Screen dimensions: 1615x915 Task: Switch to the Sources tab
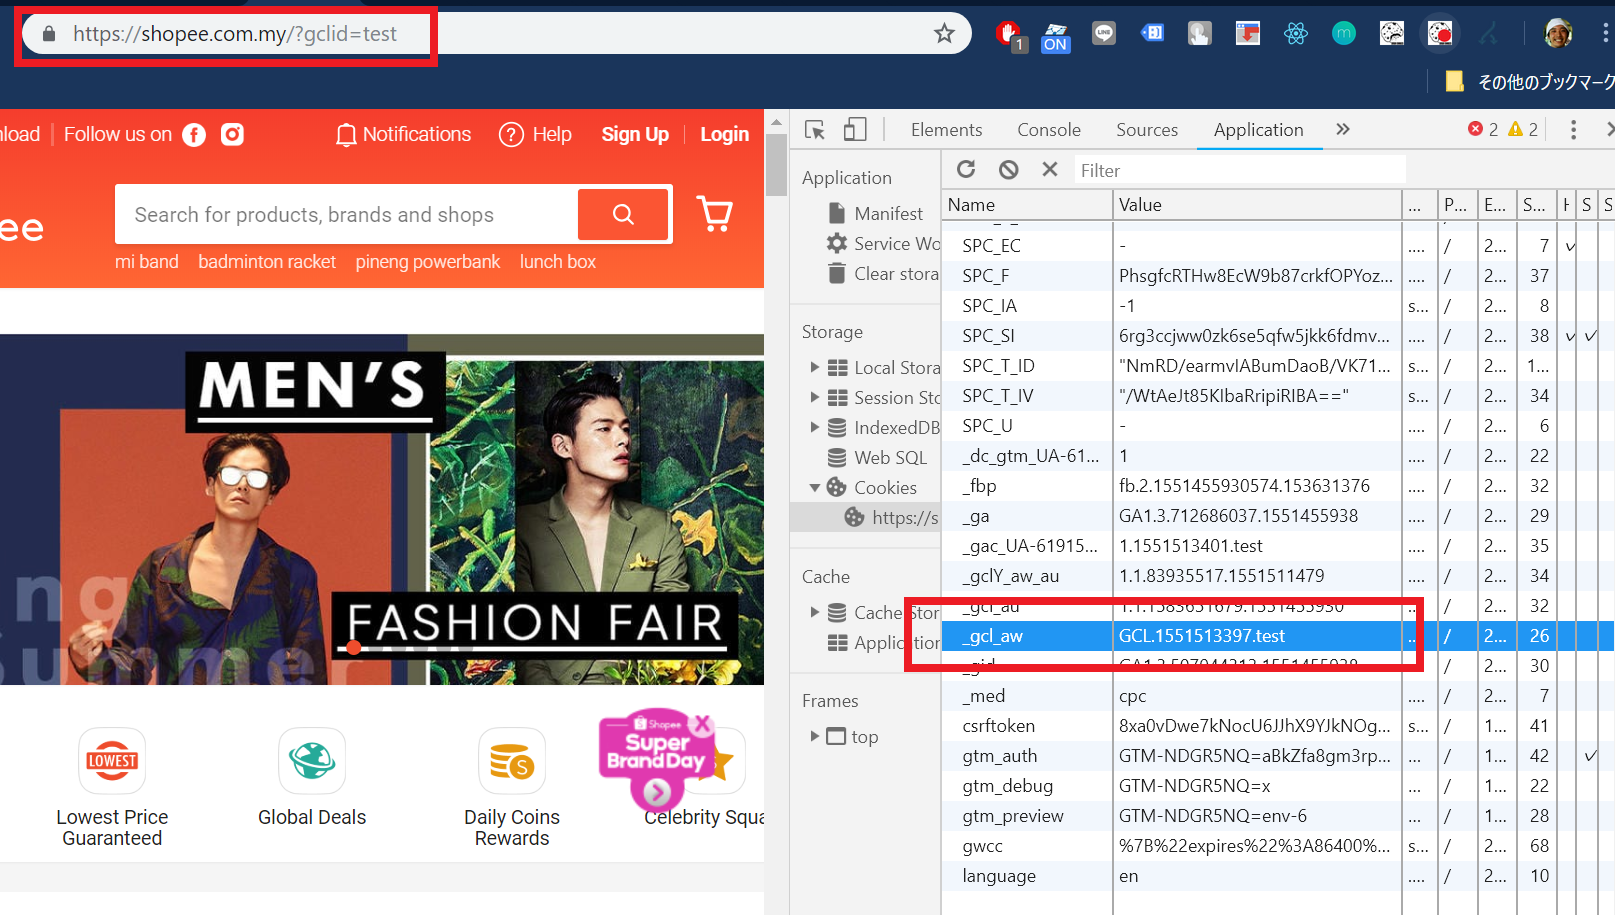click(1146, 130)
